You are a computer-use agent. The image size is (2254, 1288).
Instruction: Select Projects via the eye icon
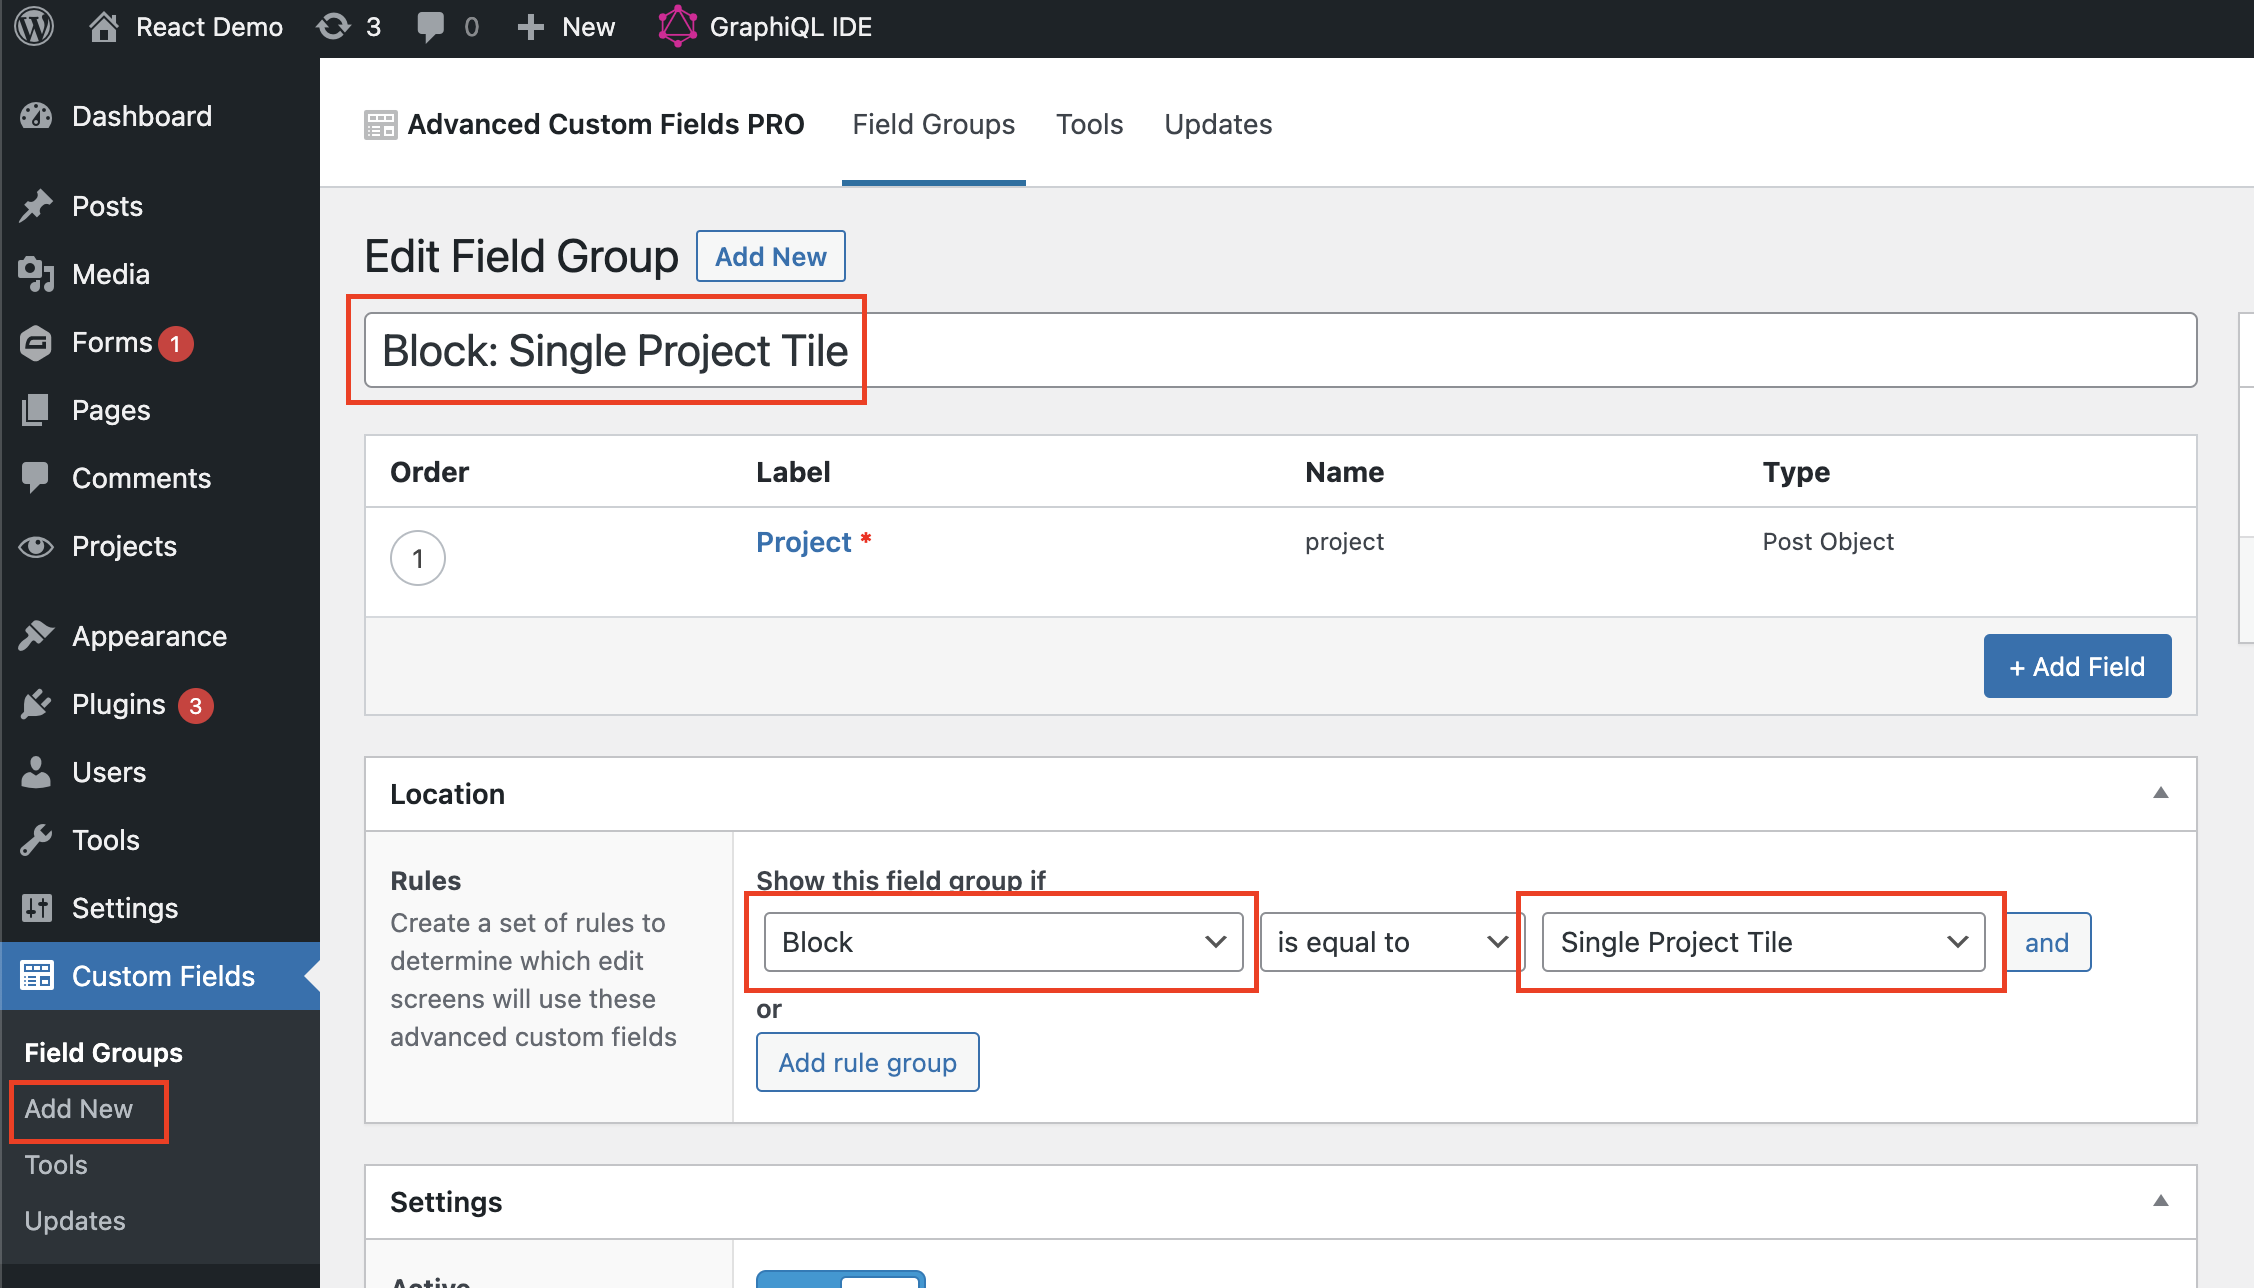click(36, 546)
